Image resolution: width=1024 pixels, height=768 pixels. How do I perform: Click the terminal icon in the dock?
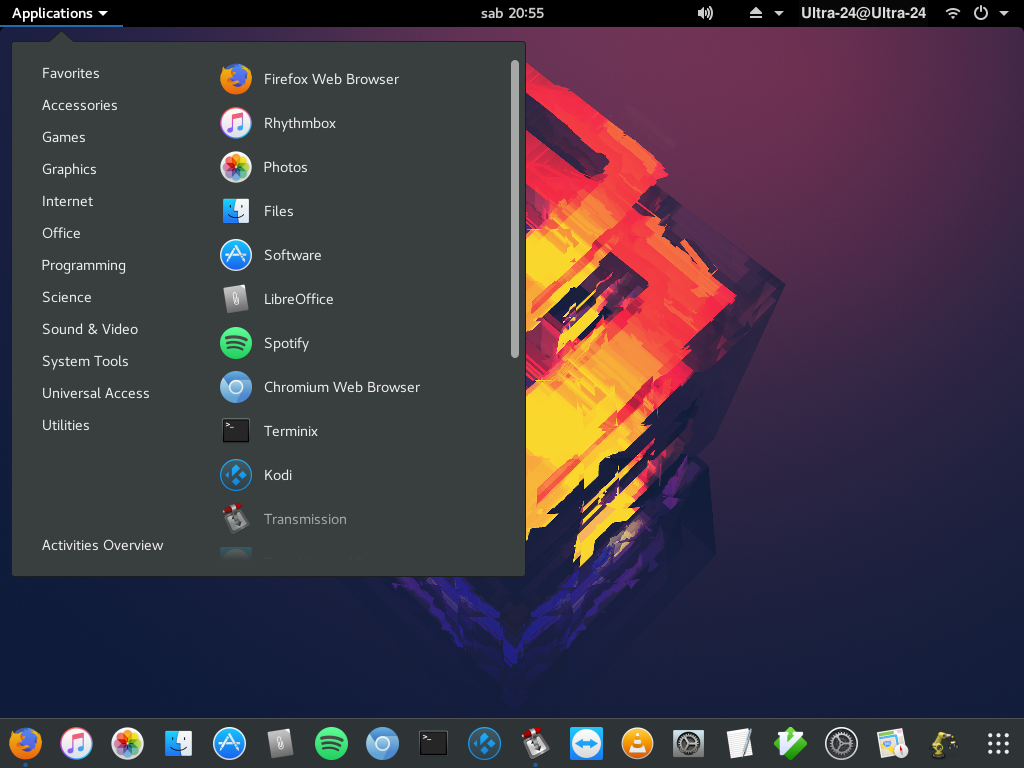433,743
